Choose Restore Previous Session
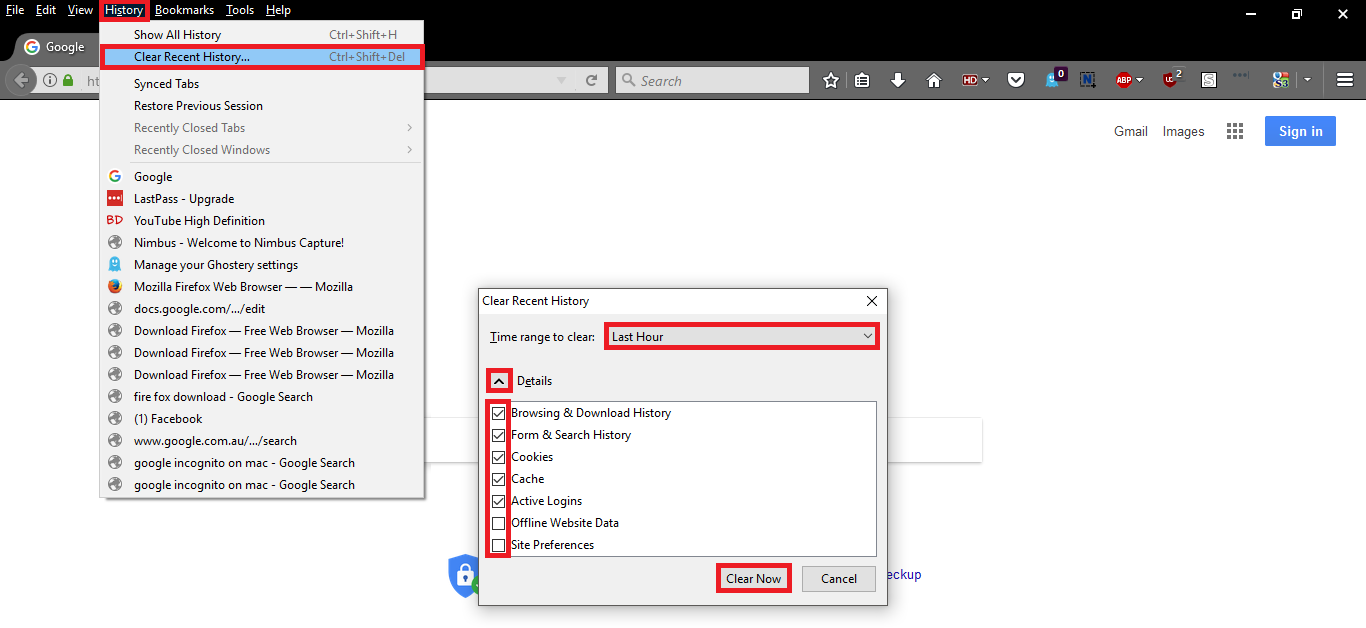 coord(262,106)
